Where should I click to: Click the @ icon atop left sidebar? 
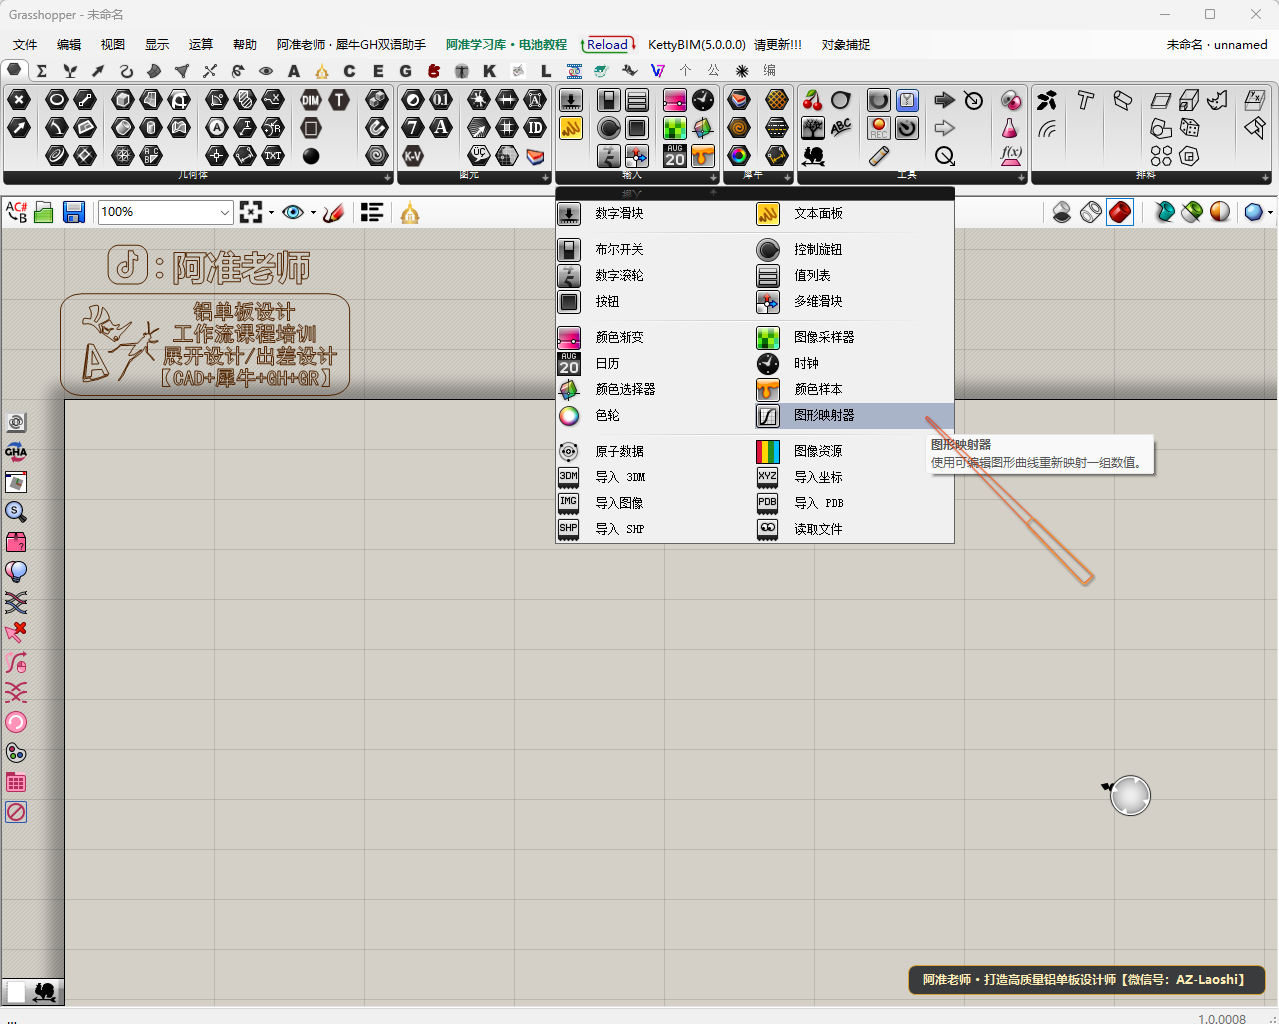tap(16, 422)
